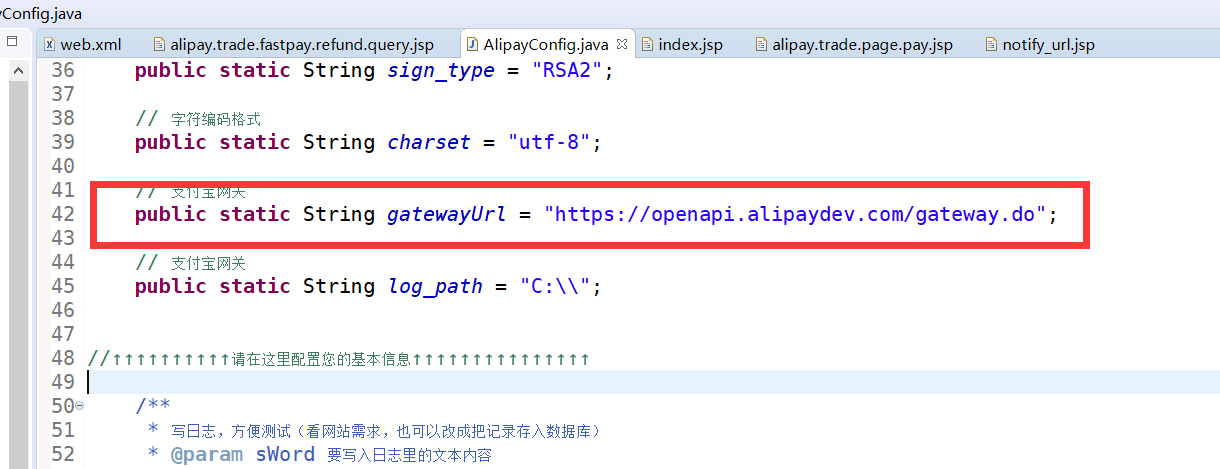
Task: Click the AlipayConfig.java Java file icon
Action: tap(472, 44)
